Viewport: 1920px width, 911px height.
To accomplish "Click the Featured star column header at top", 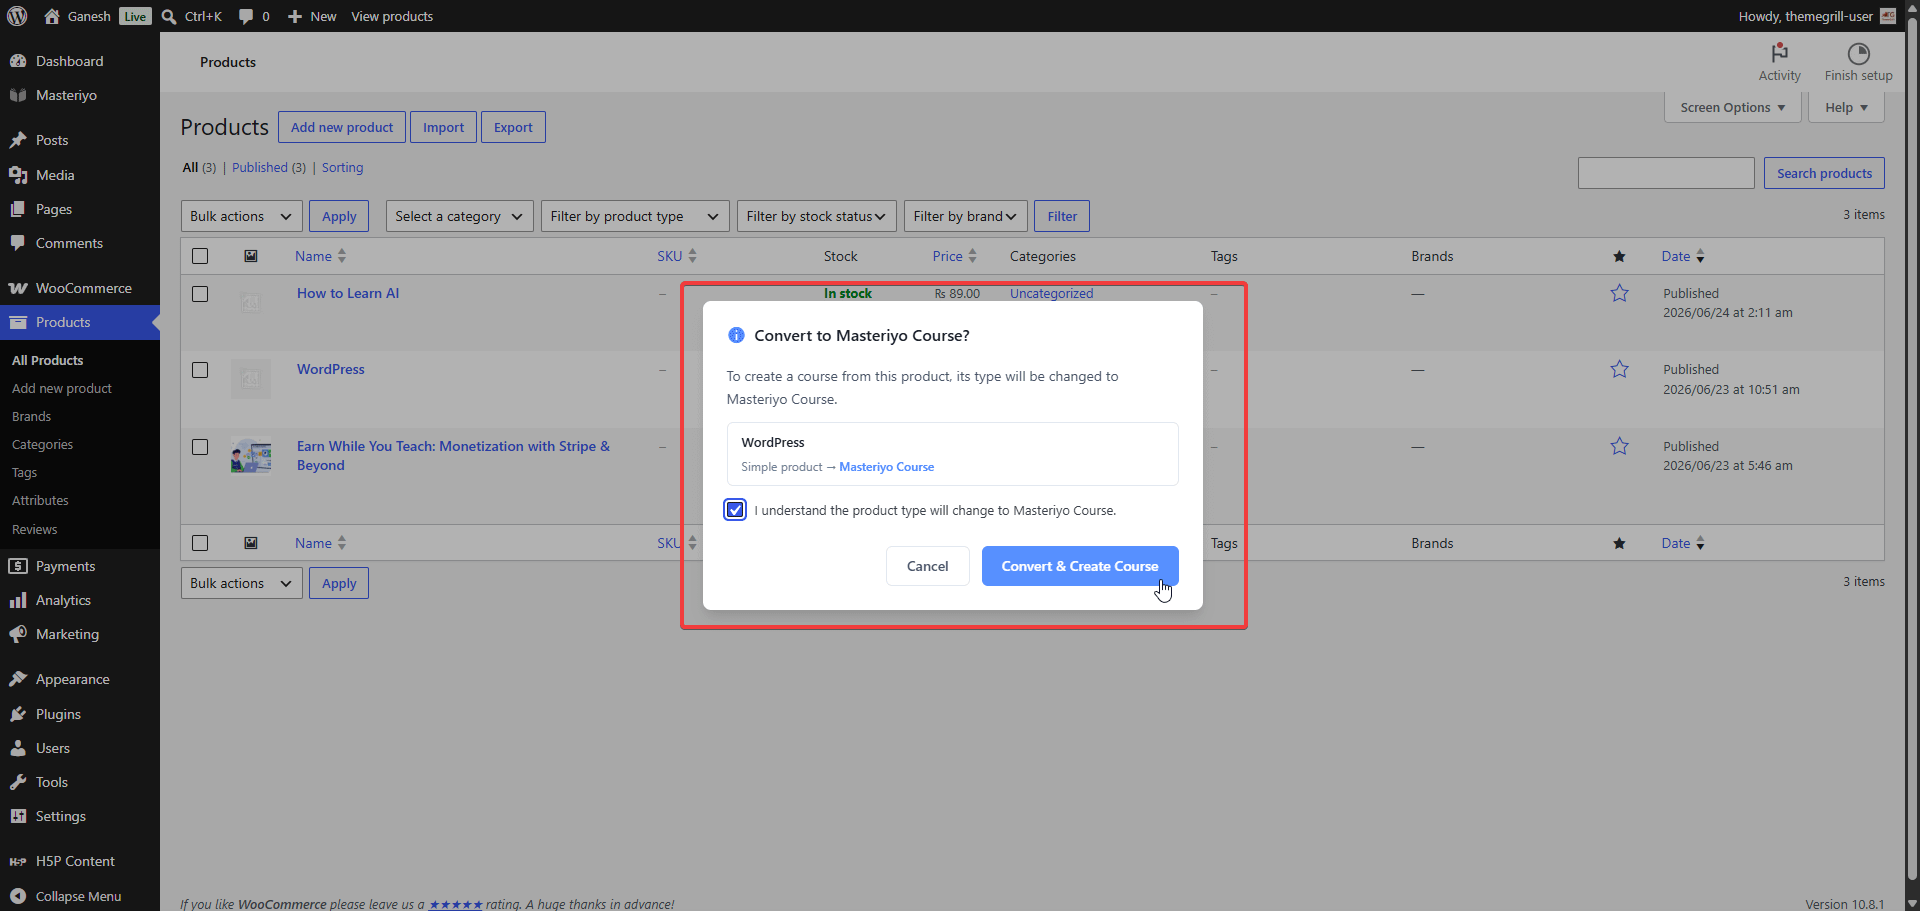I will 1619,256.
